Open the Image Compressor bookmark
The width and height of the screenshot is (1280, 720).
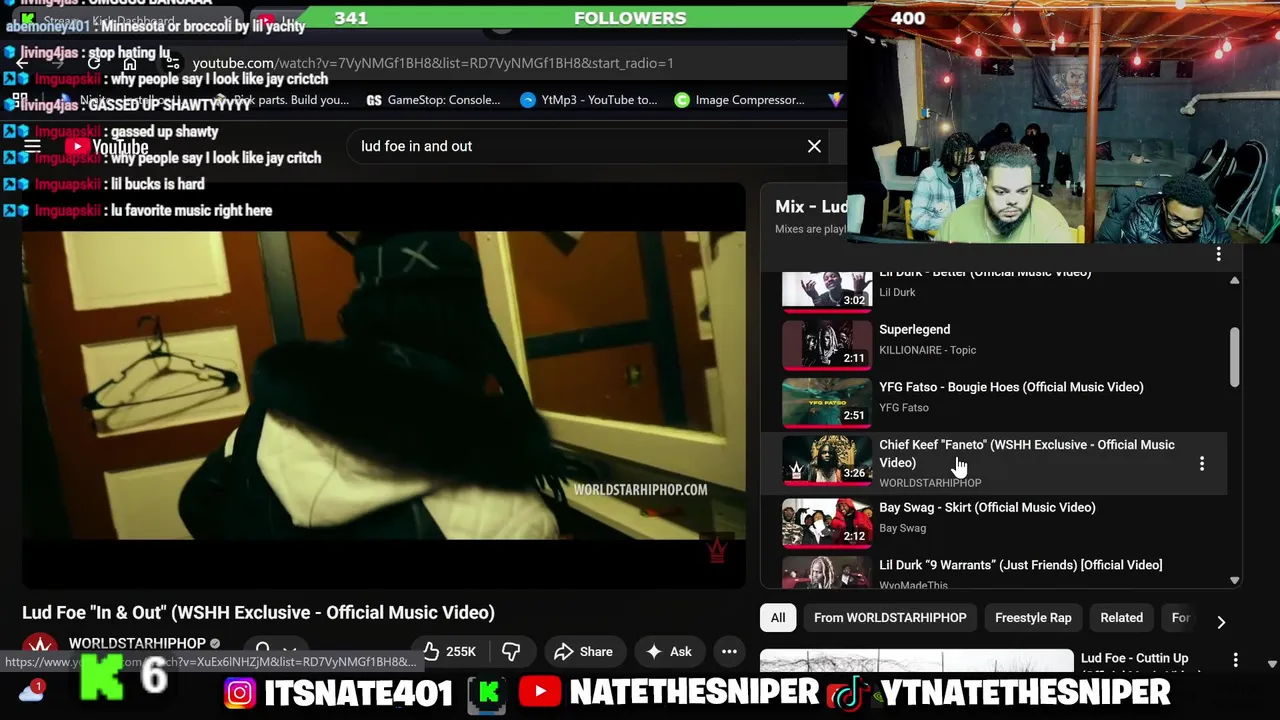click(x=739, y=100)
